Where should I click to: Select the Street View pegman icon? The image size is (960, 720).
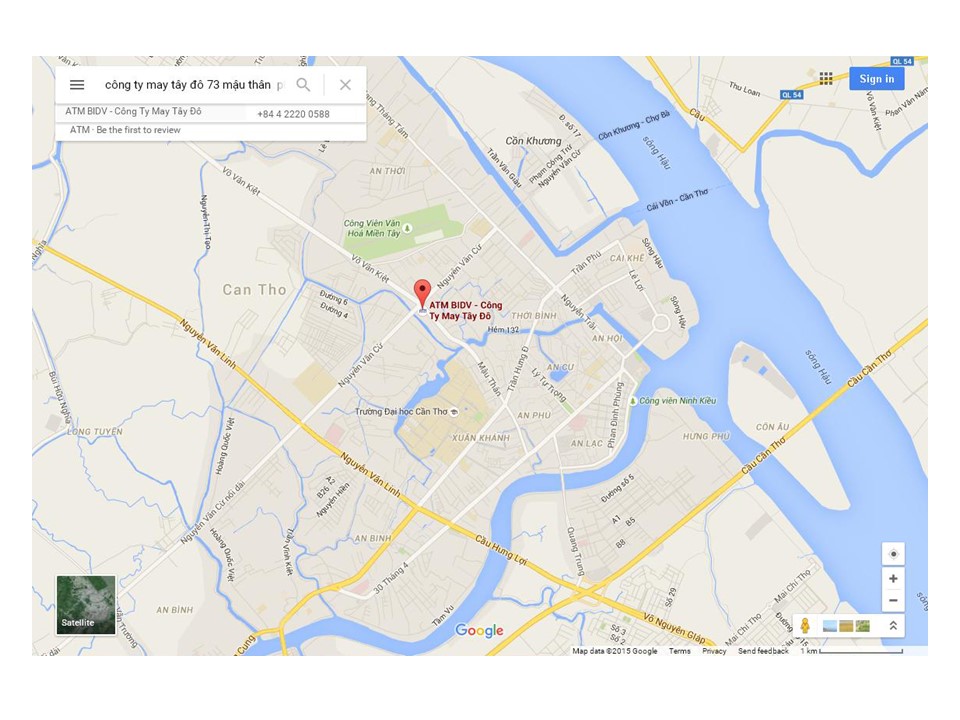click(x=805, y=626)
